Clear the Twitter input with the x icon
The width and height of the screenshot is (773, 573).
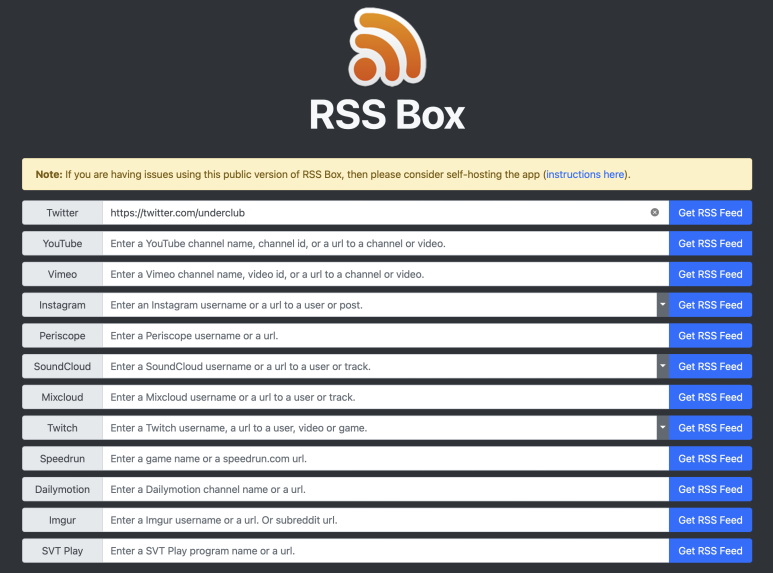655,213
